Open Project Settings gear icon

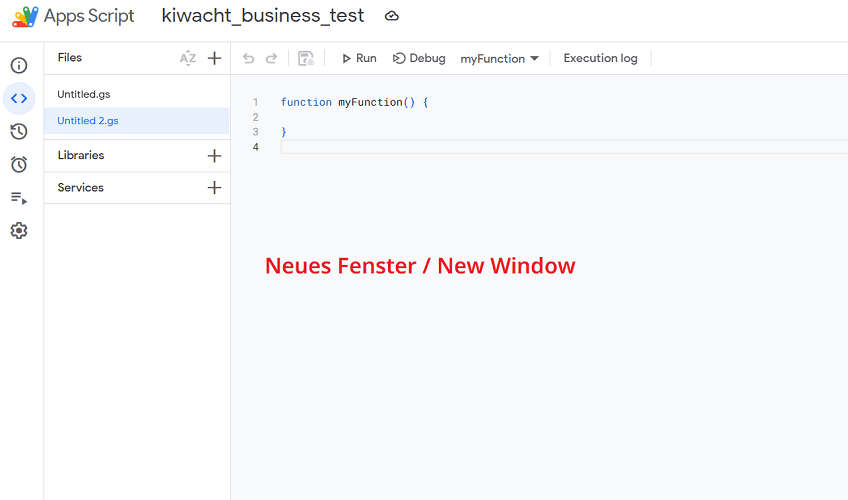click(x=19, y=231)
